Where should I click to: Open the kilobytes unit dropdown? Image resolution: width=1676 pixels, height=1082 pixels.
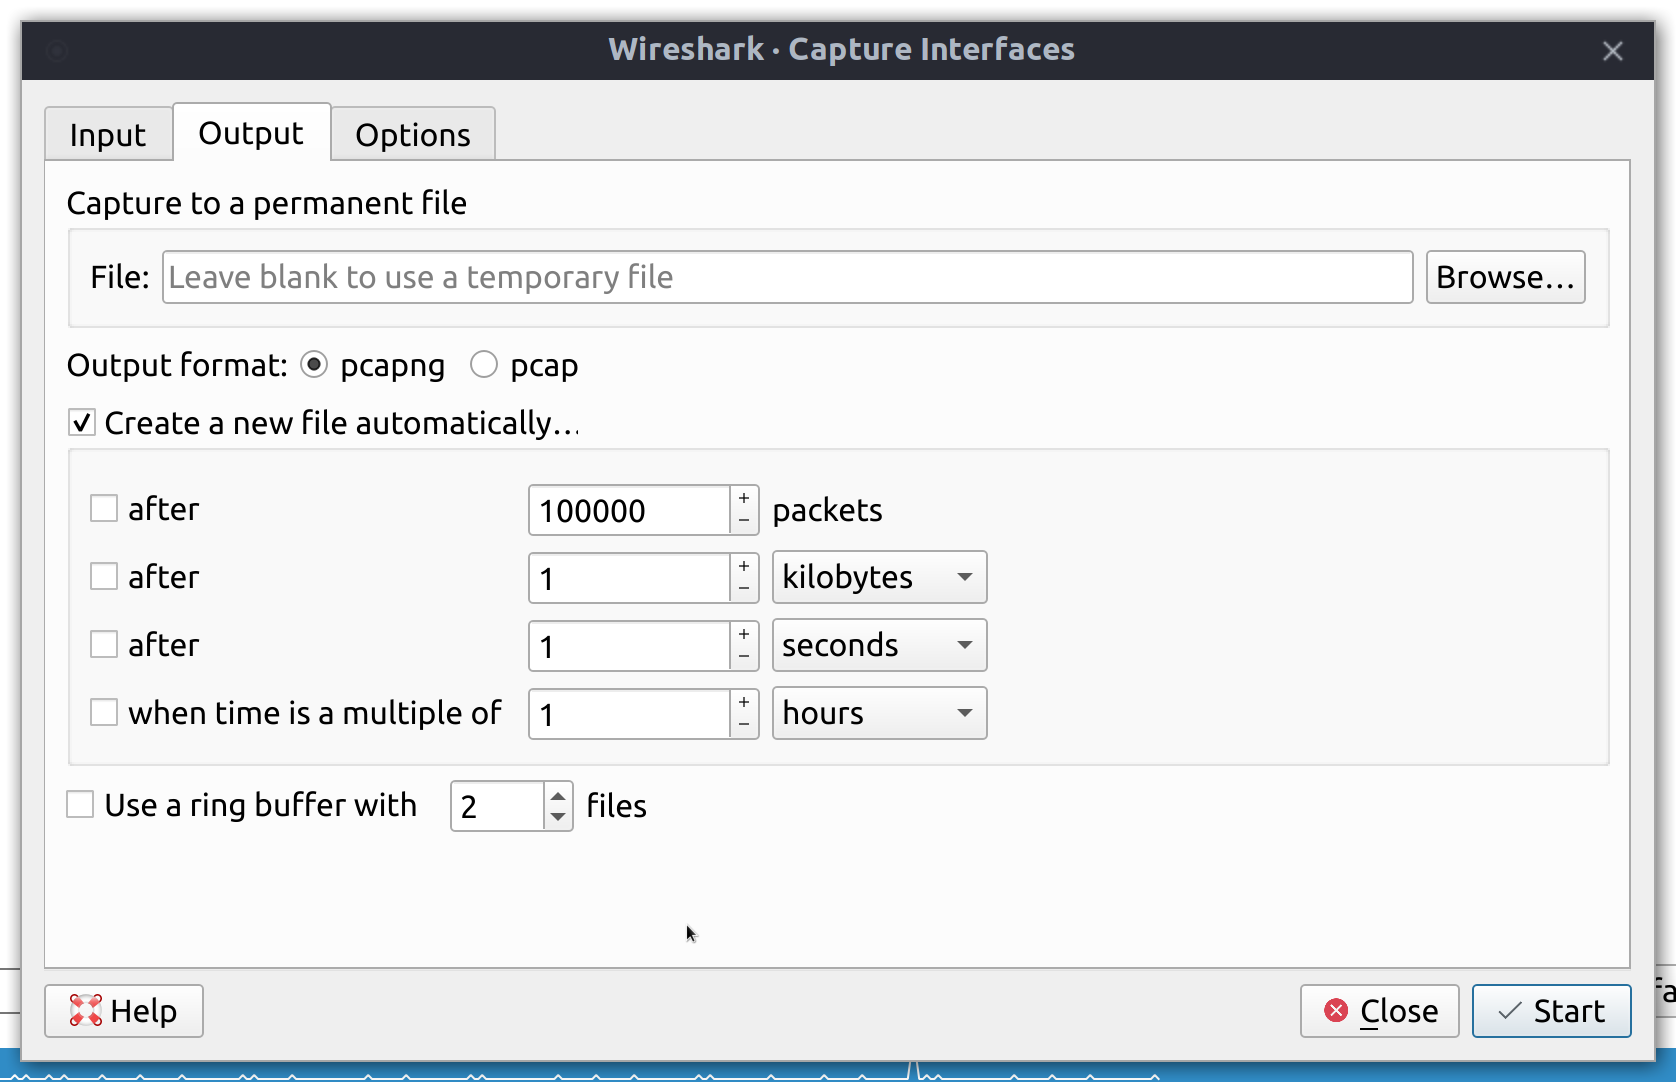[880, 577]
